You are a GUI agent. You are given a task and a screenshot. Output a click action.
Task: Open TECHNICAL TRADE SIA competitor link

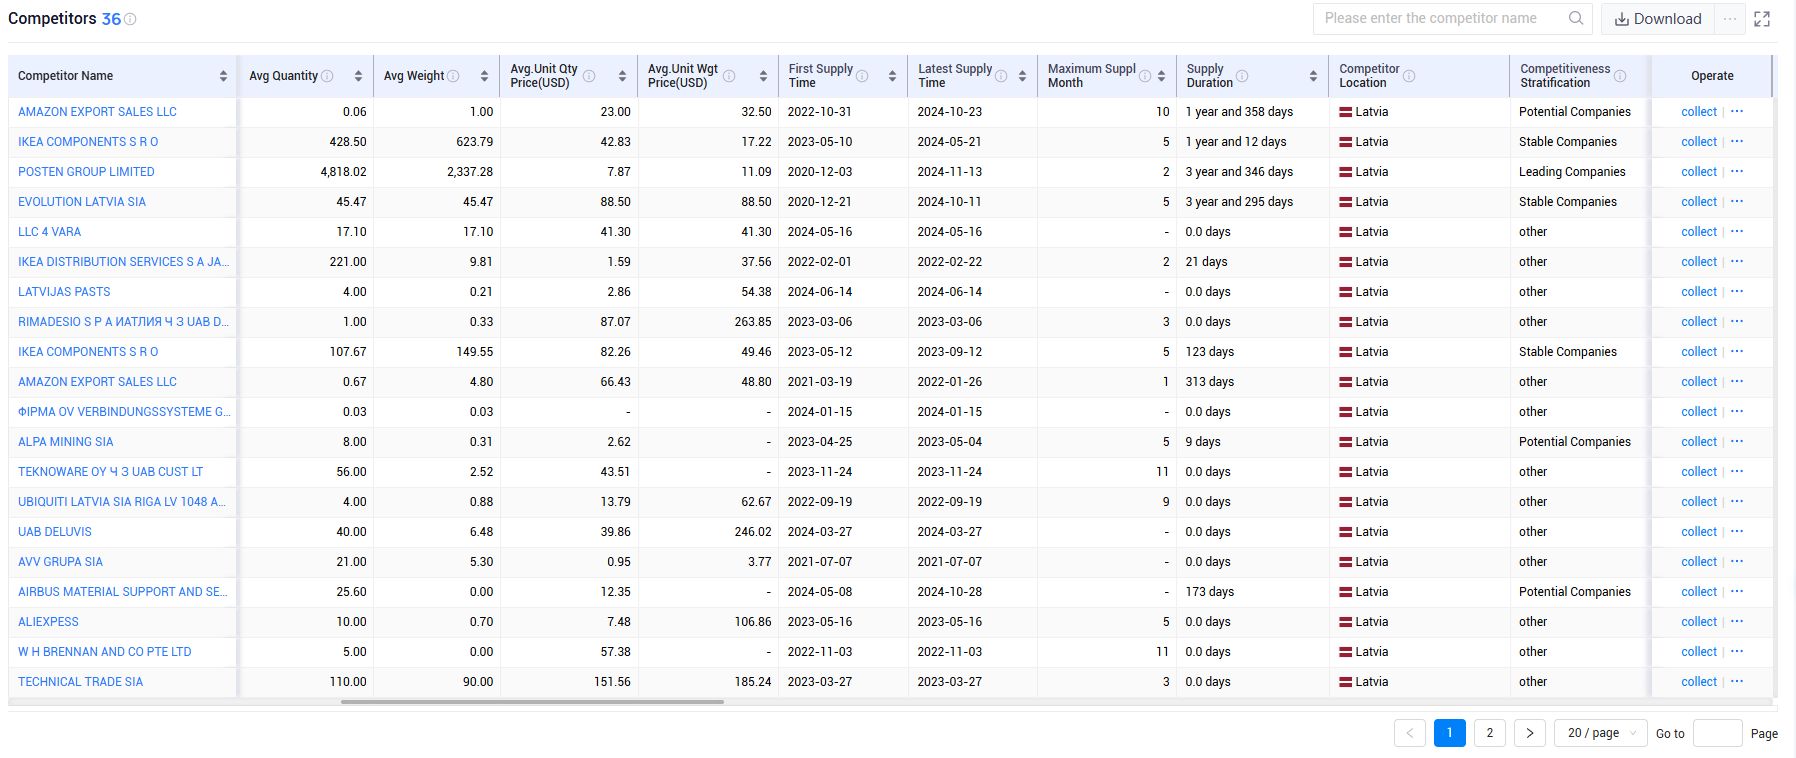[x=80, y=682]
